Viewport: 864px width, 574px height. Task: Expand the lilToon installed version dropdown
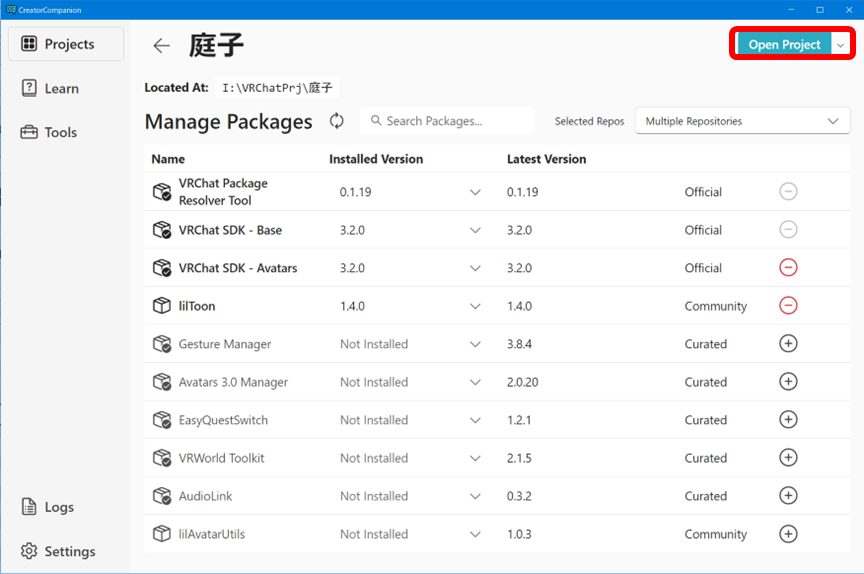tap(476, 306)
